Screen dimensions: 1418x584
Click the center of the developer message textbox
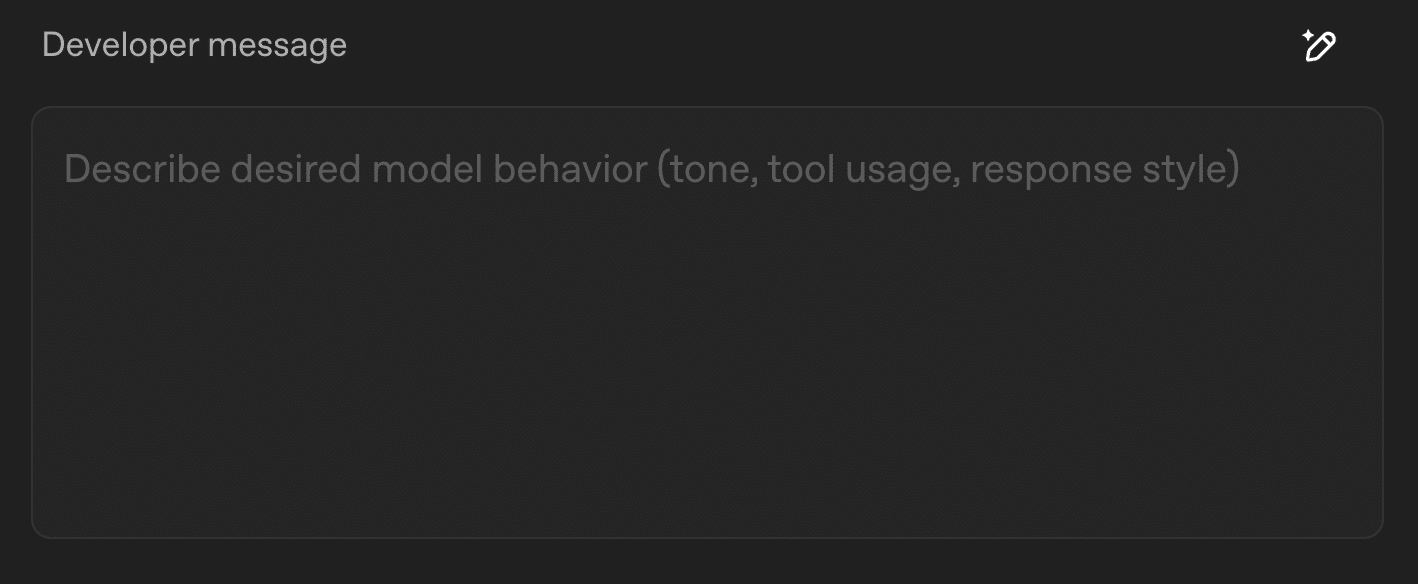[x=707, y=322]
